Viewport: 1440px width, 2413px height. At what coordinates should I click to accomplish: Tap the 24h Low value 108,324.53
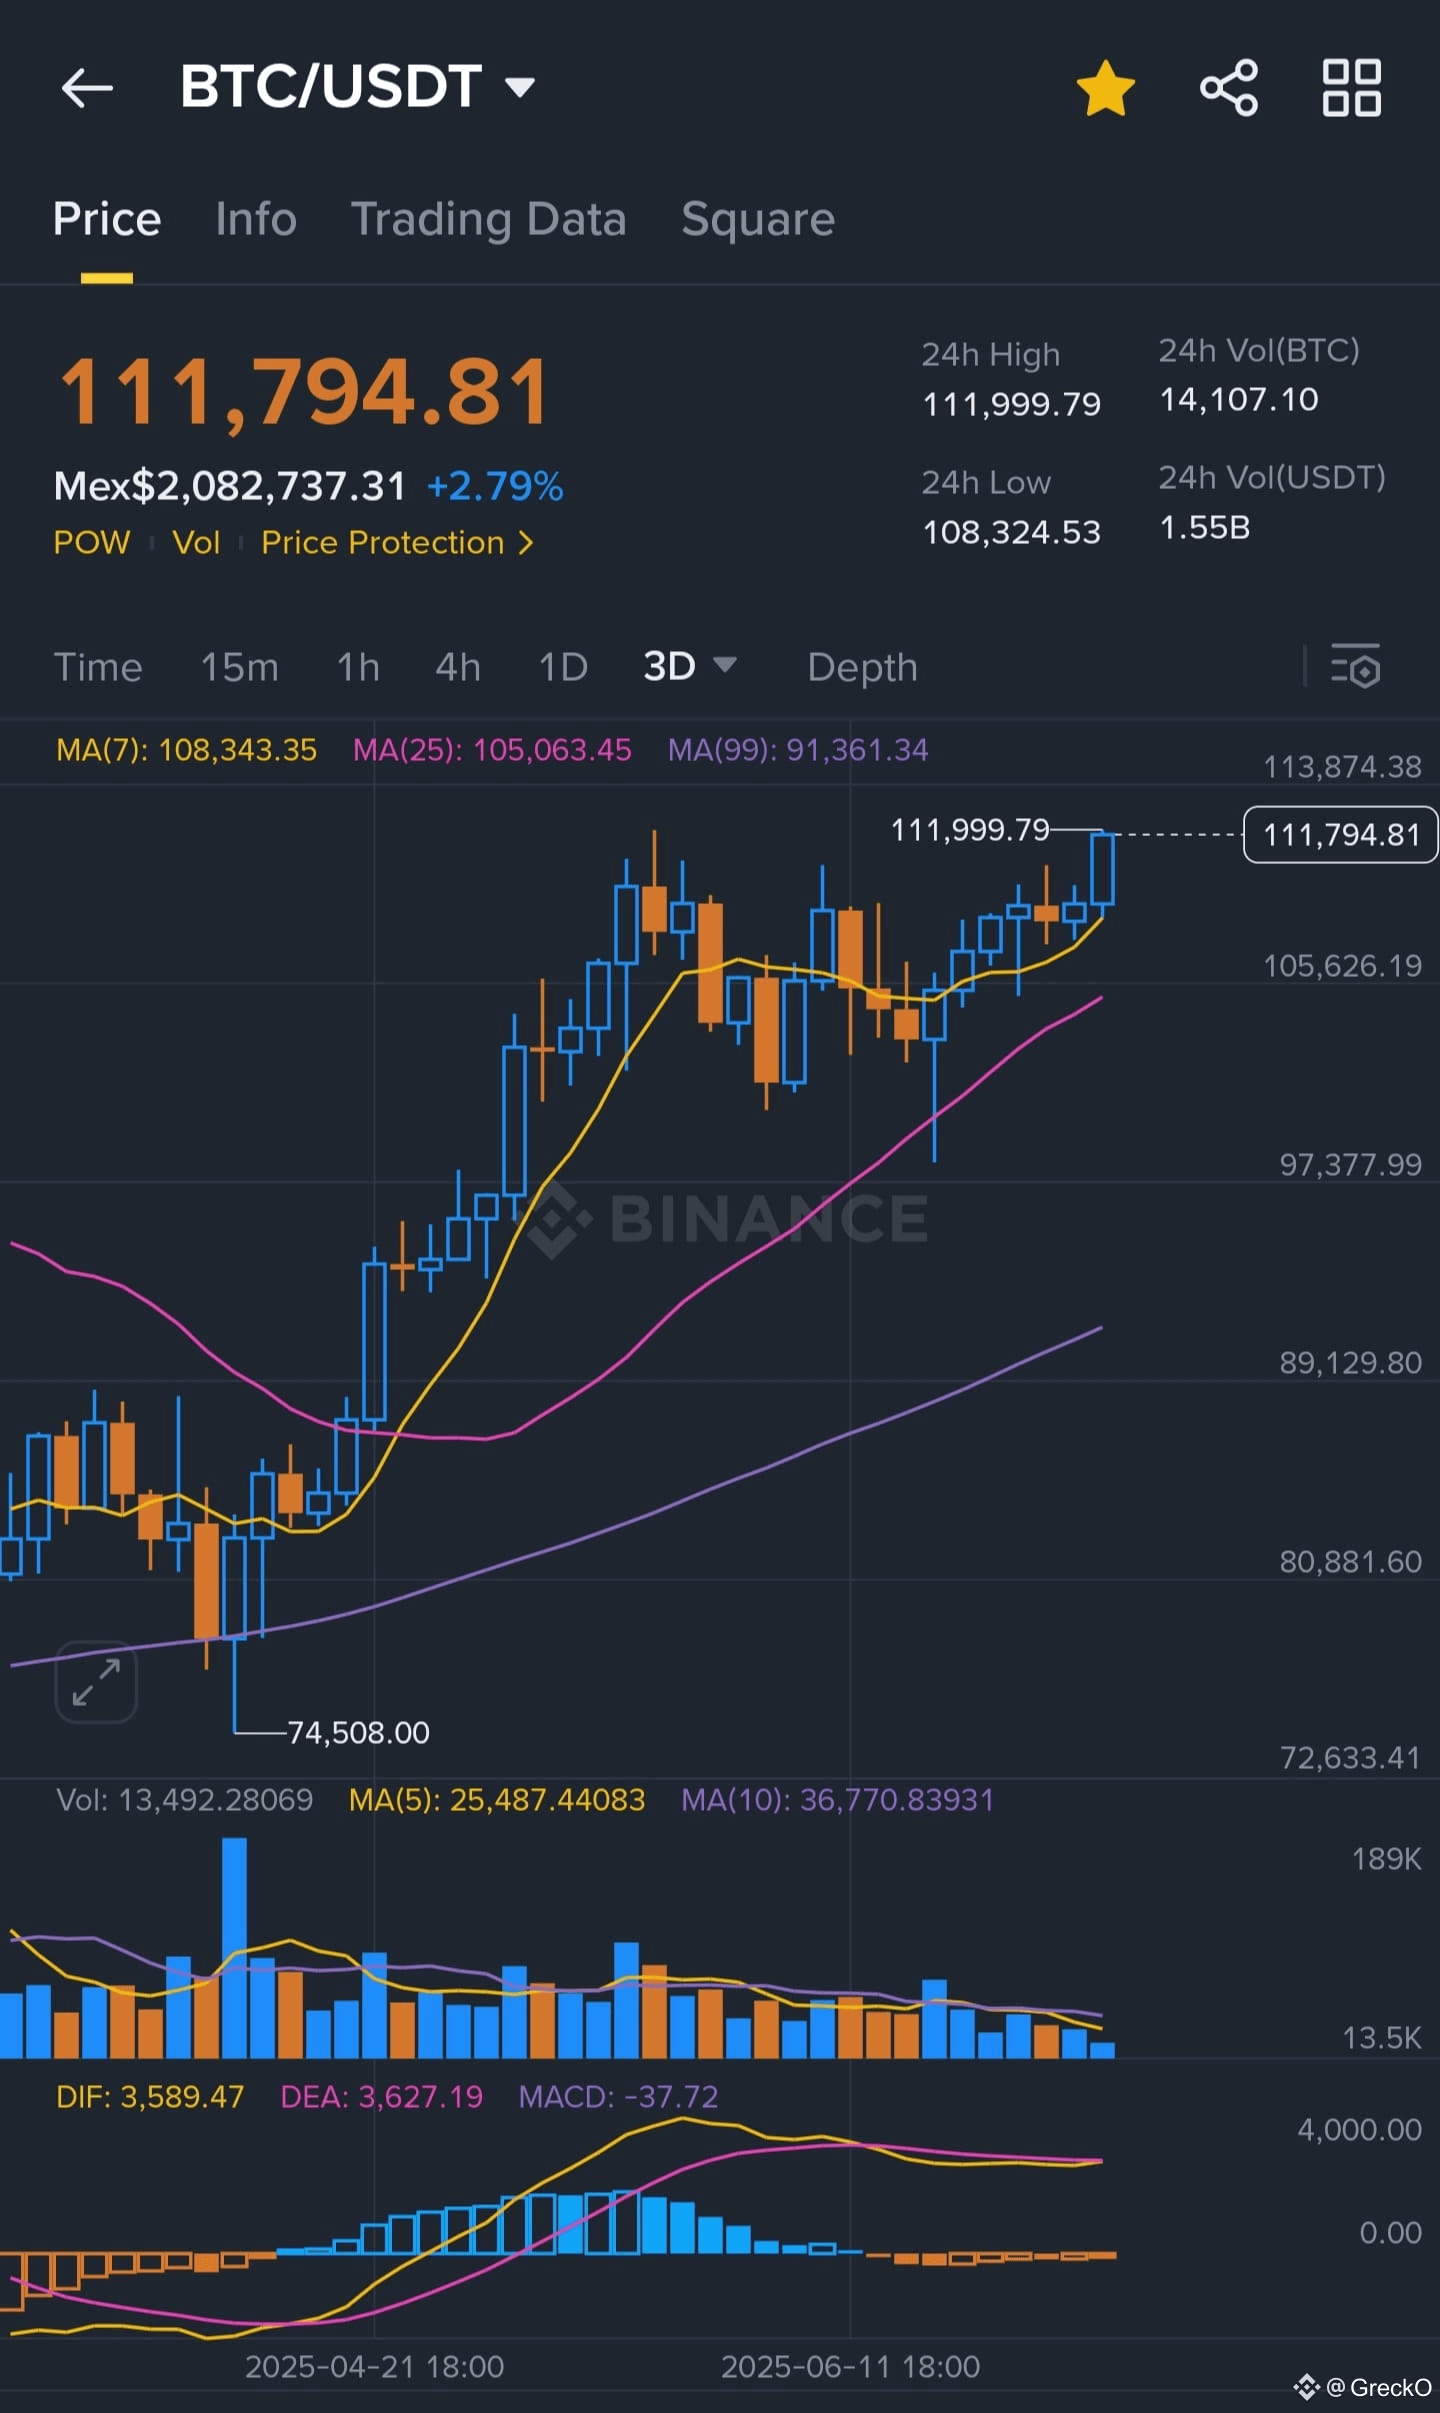click(x=1011, y=532)
